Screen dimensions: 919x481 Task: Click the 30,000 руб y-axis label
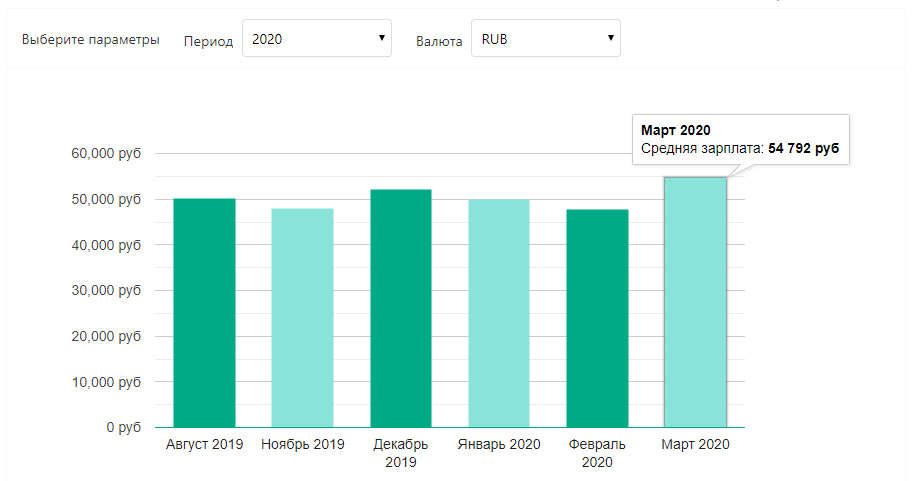(x=106, y=291)
